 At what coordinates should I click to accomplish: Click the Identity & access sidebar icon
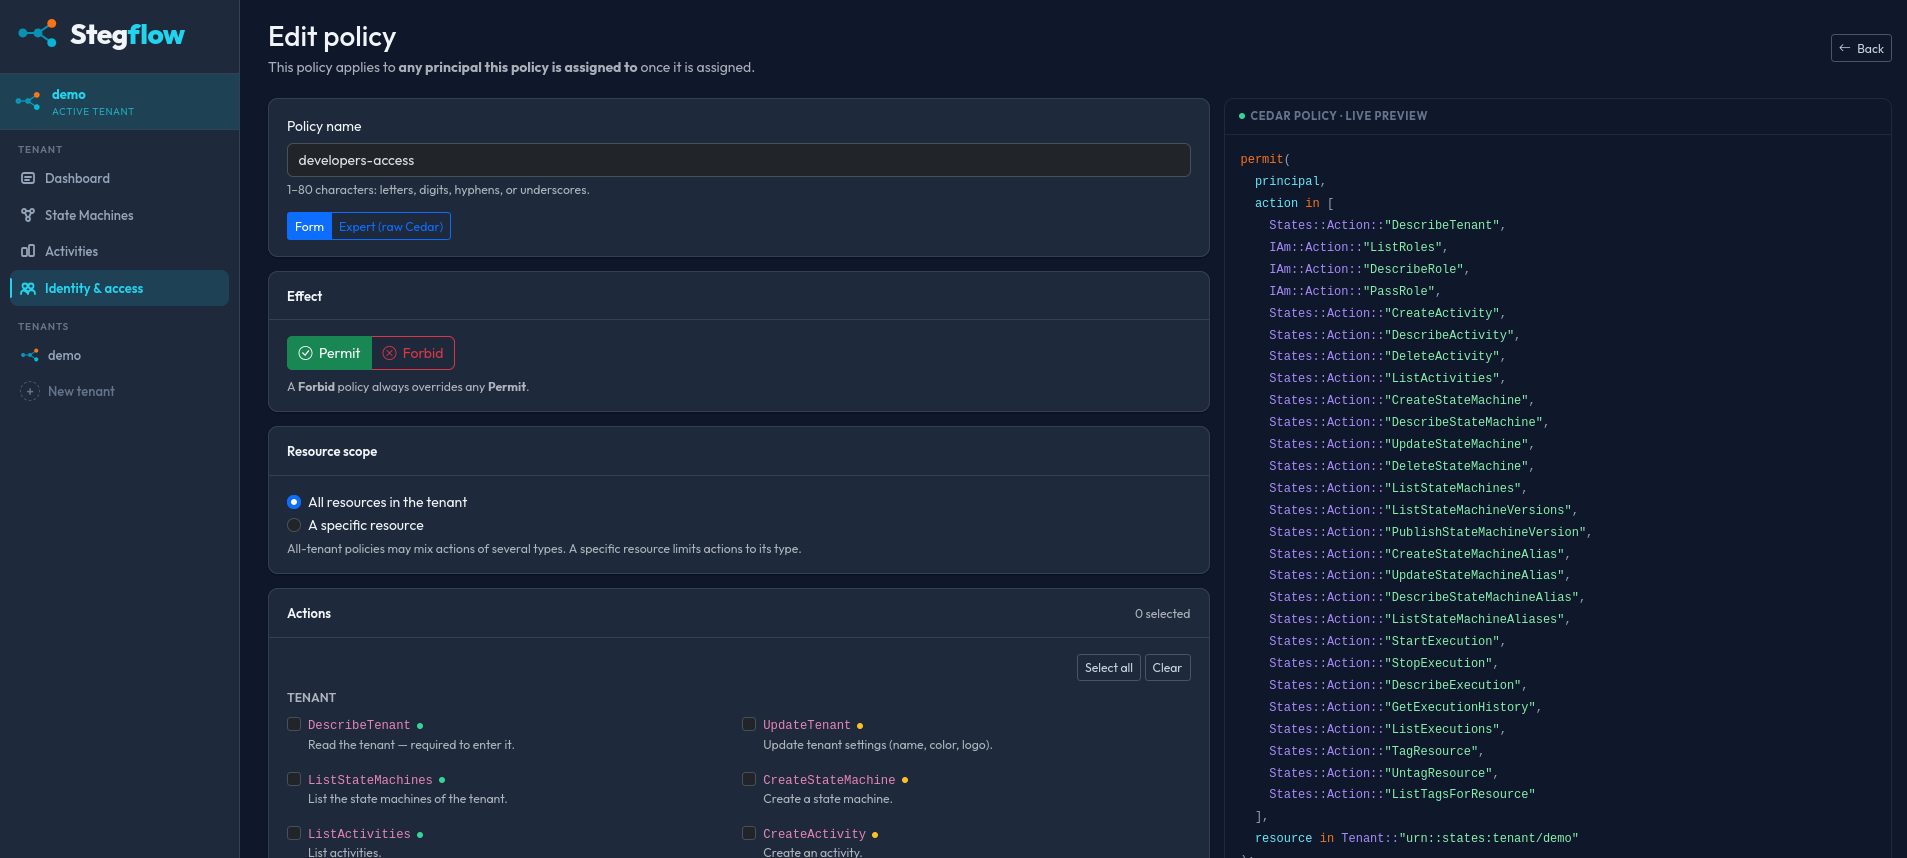click(x=28, y=288)
